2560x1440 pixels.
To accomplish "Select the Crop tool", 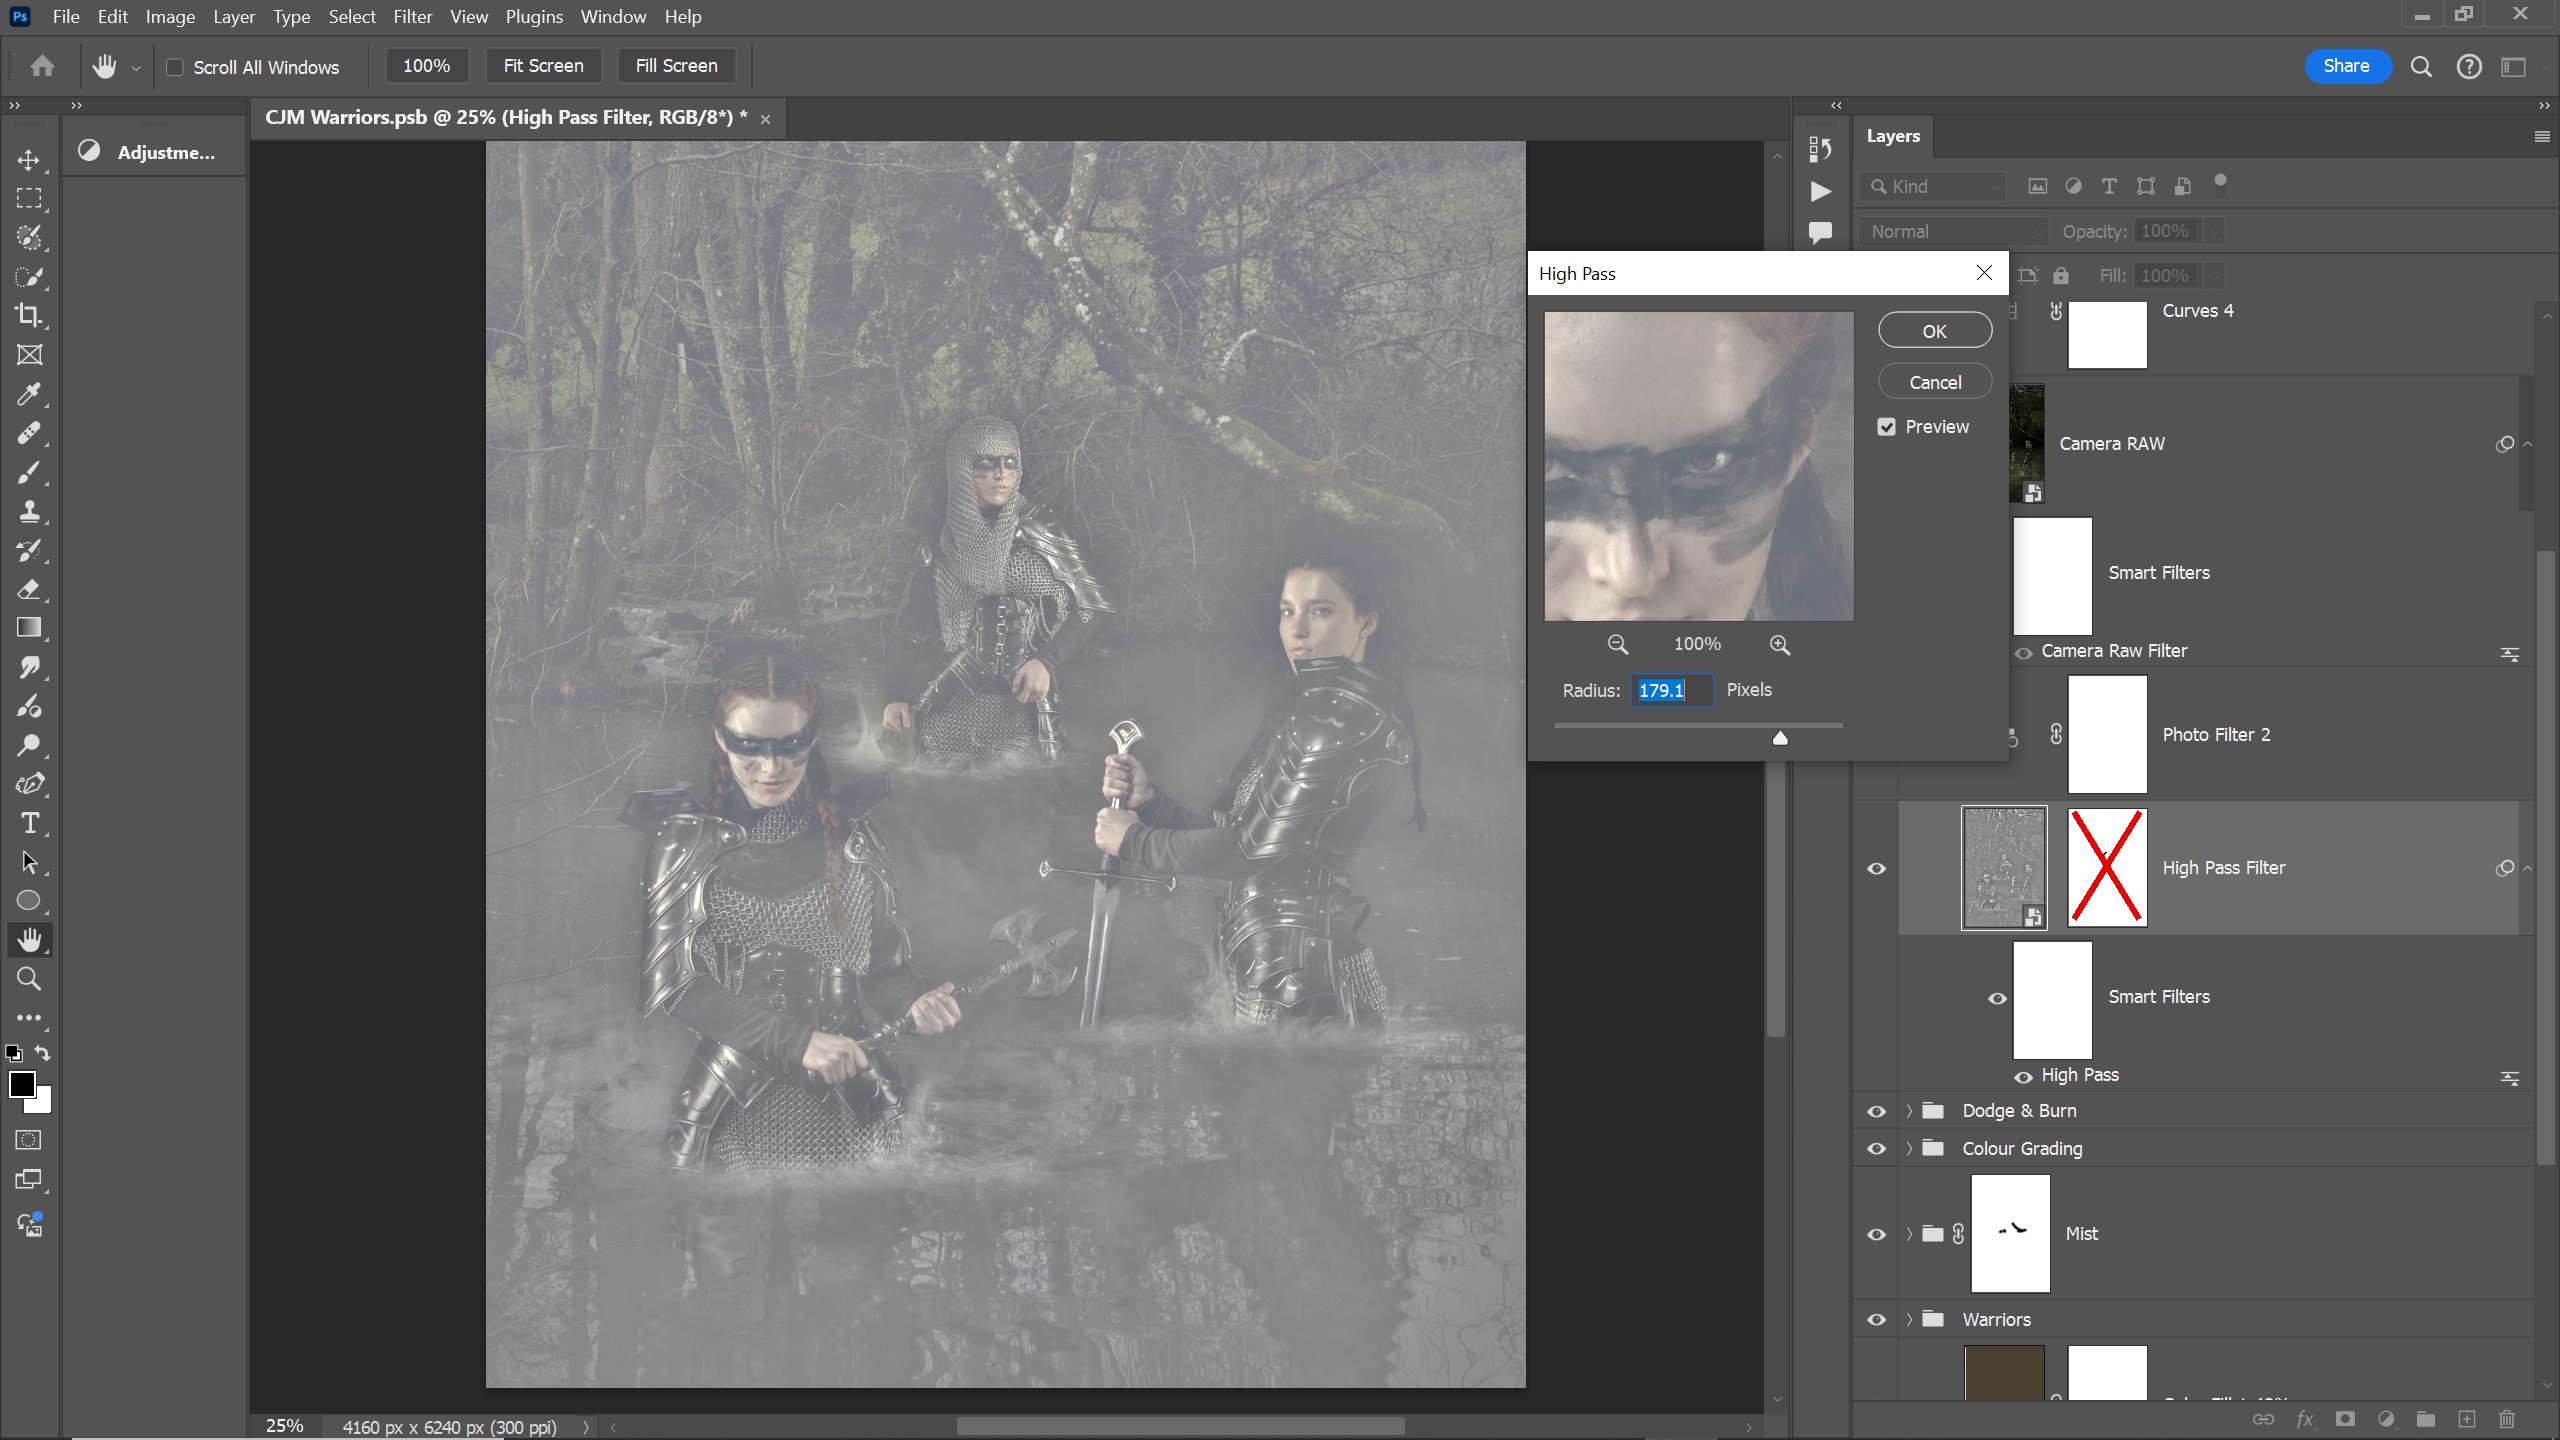I will tap(29, 316).
